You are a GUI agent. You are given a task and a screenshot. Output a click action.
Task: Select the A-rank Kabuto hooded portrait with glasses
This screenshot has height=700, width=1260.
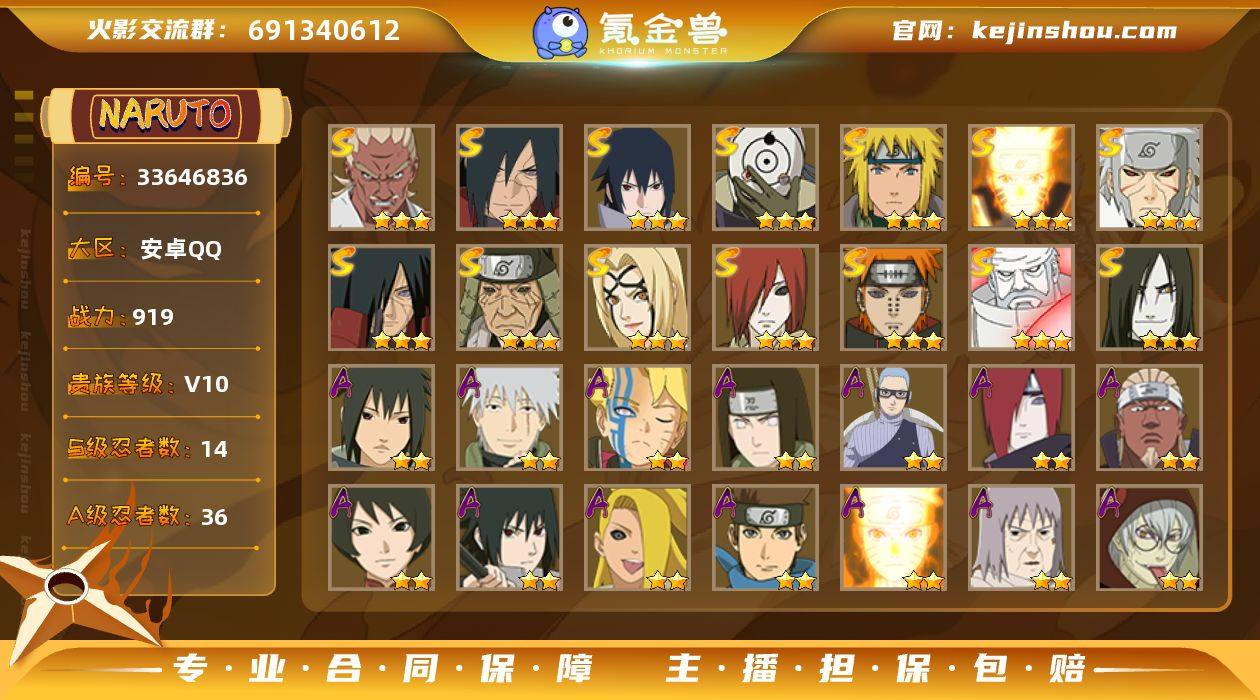click(x=1149, y=538)
